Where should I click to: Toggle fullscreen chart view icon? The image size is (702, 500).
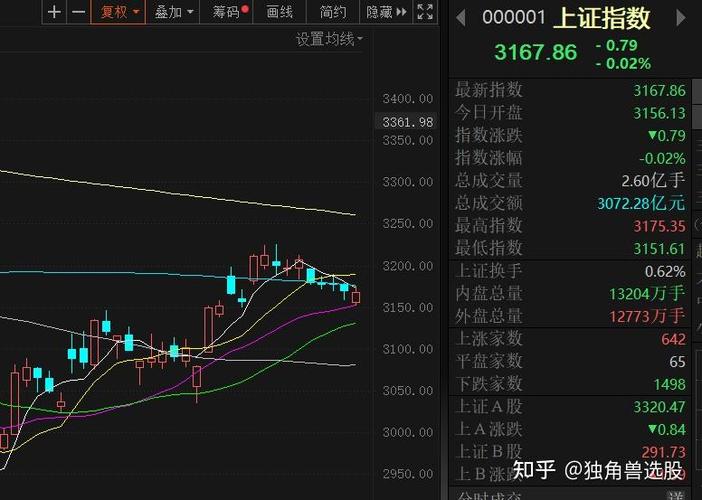(425, 12)
